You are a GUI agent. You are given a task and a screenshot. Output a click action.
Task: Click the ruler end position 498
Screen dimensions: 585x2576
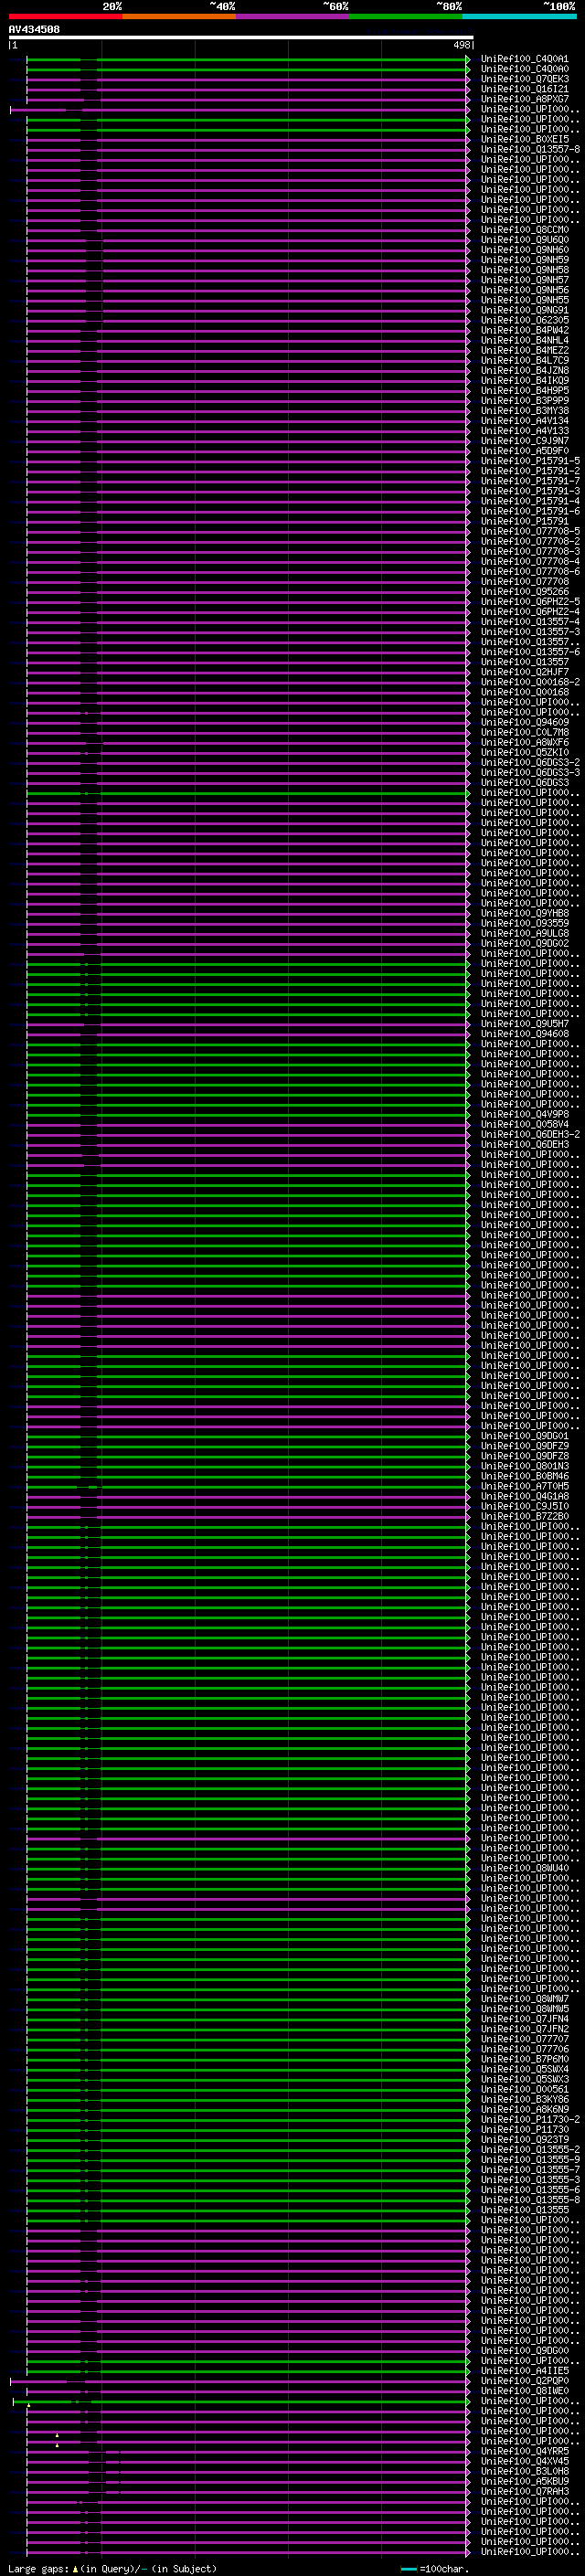(x=461, y=45)
